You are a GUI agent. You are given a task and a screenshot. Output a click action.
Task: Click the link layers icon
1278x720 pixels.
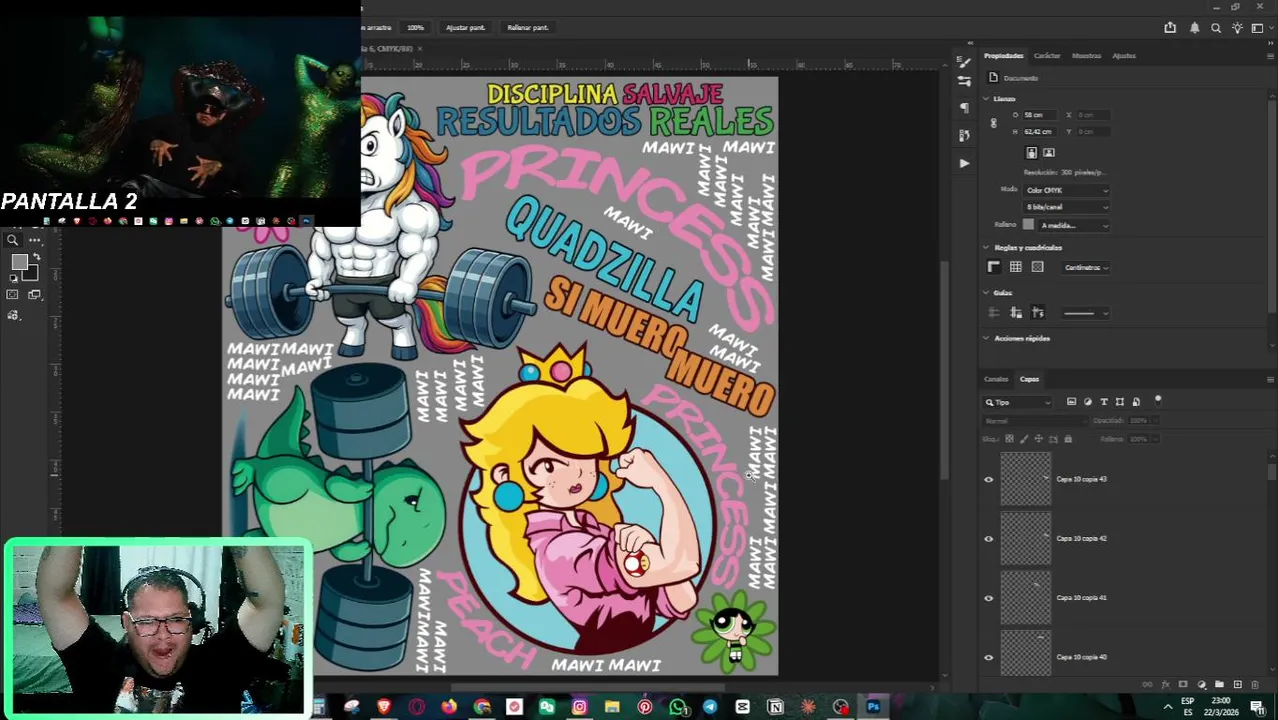(x=1147, y=685)
